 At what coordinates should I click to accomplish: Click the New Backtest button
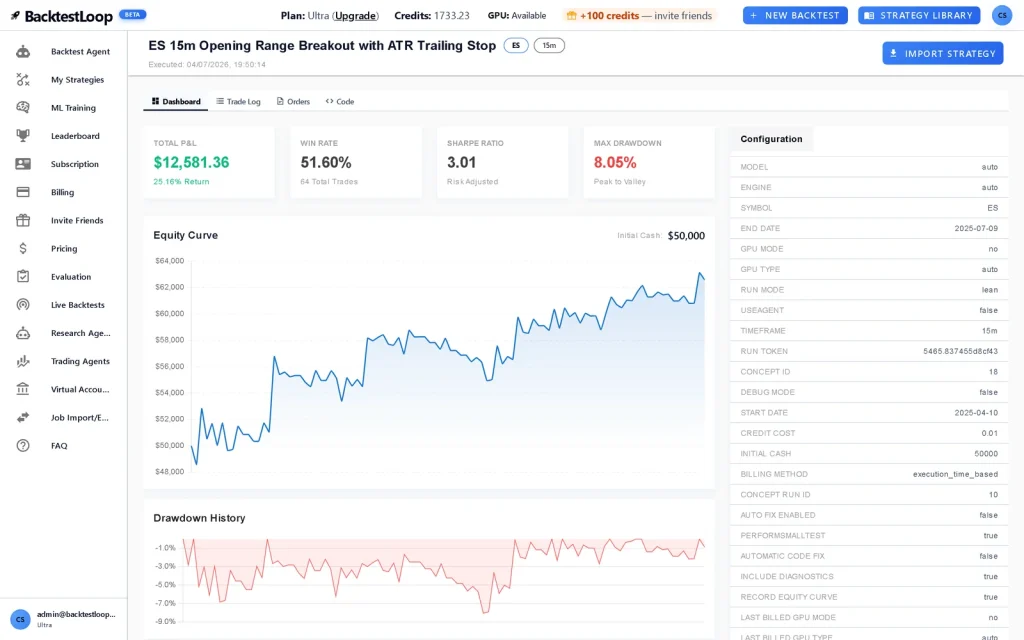(795, 16)
